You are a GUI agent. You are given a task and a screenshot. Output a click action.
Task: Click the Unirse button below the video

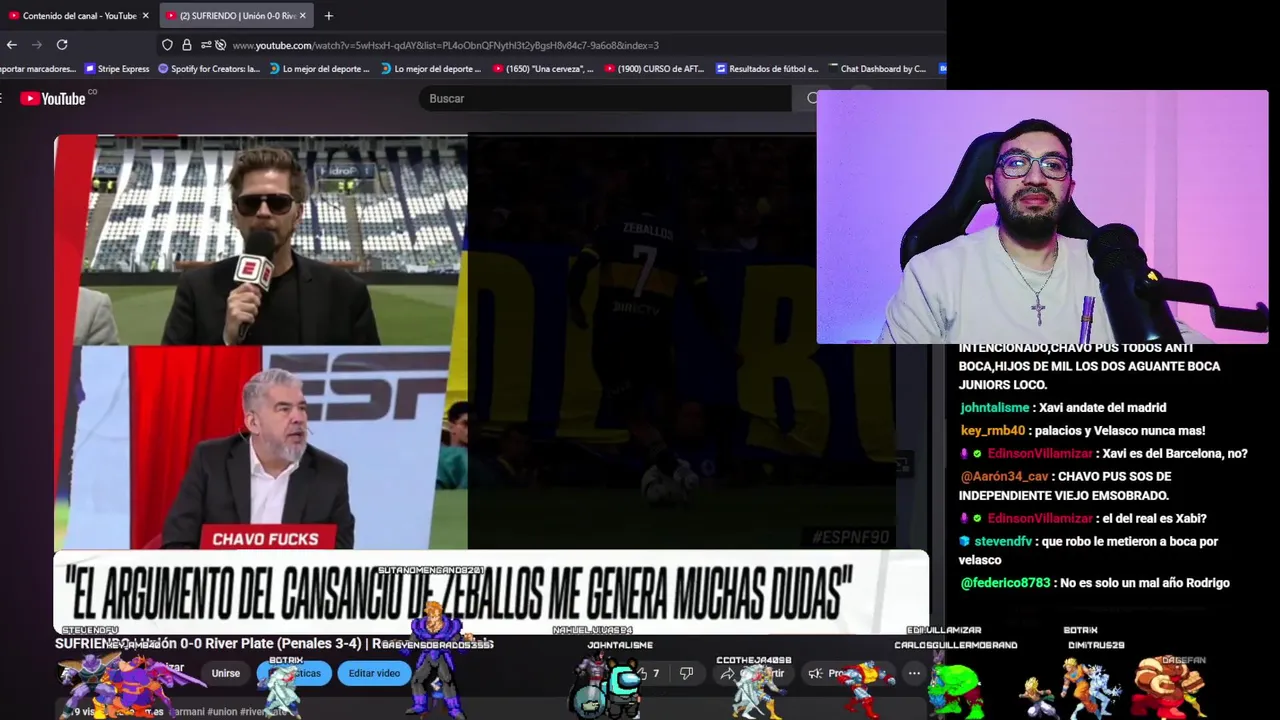(x=226, y=673)
